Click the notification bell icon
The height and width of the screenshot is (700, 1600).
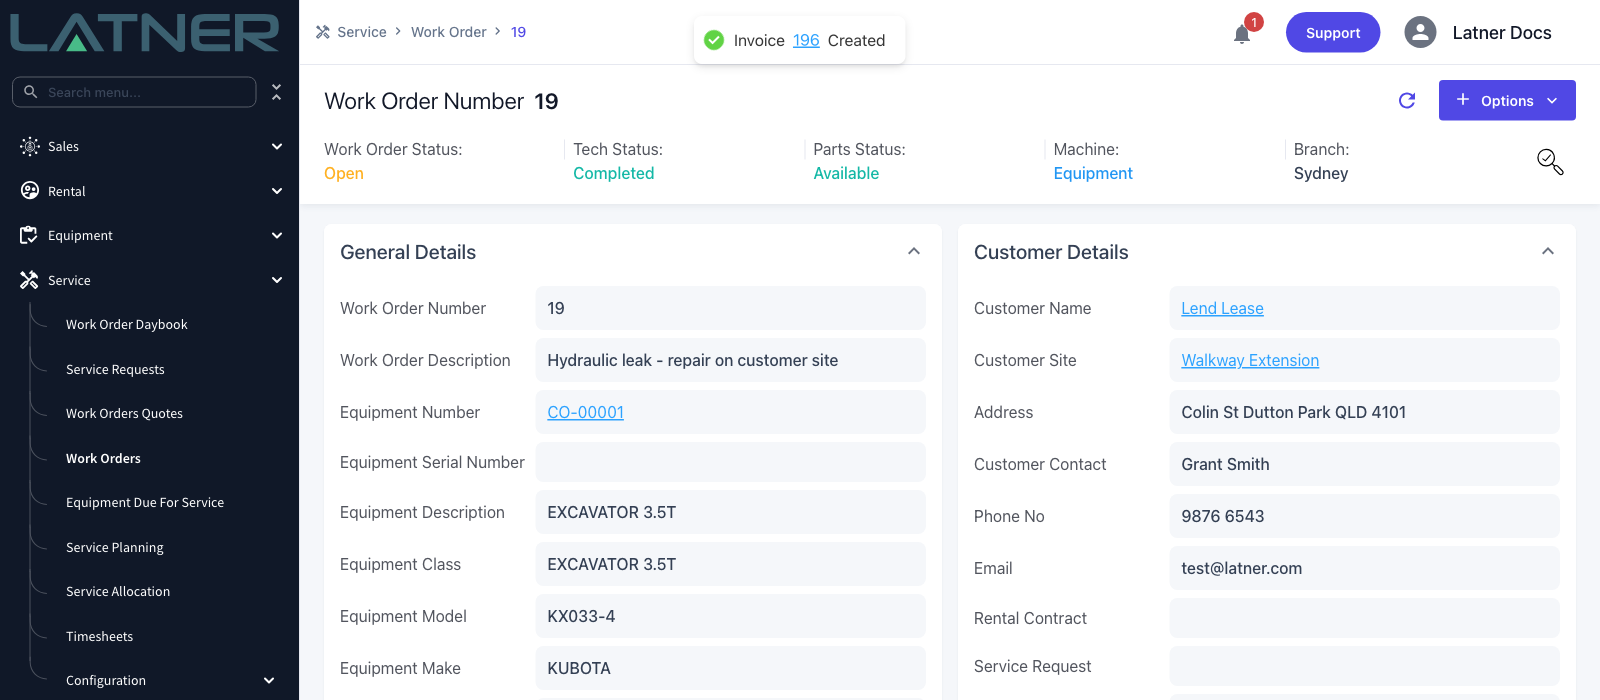pyautogui.click(x=1242, y=34)
